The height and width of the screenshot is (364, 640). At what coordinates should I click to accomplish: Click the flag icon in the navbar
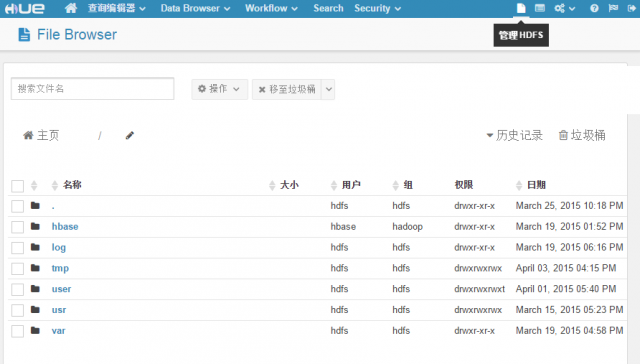coord(613,8)
